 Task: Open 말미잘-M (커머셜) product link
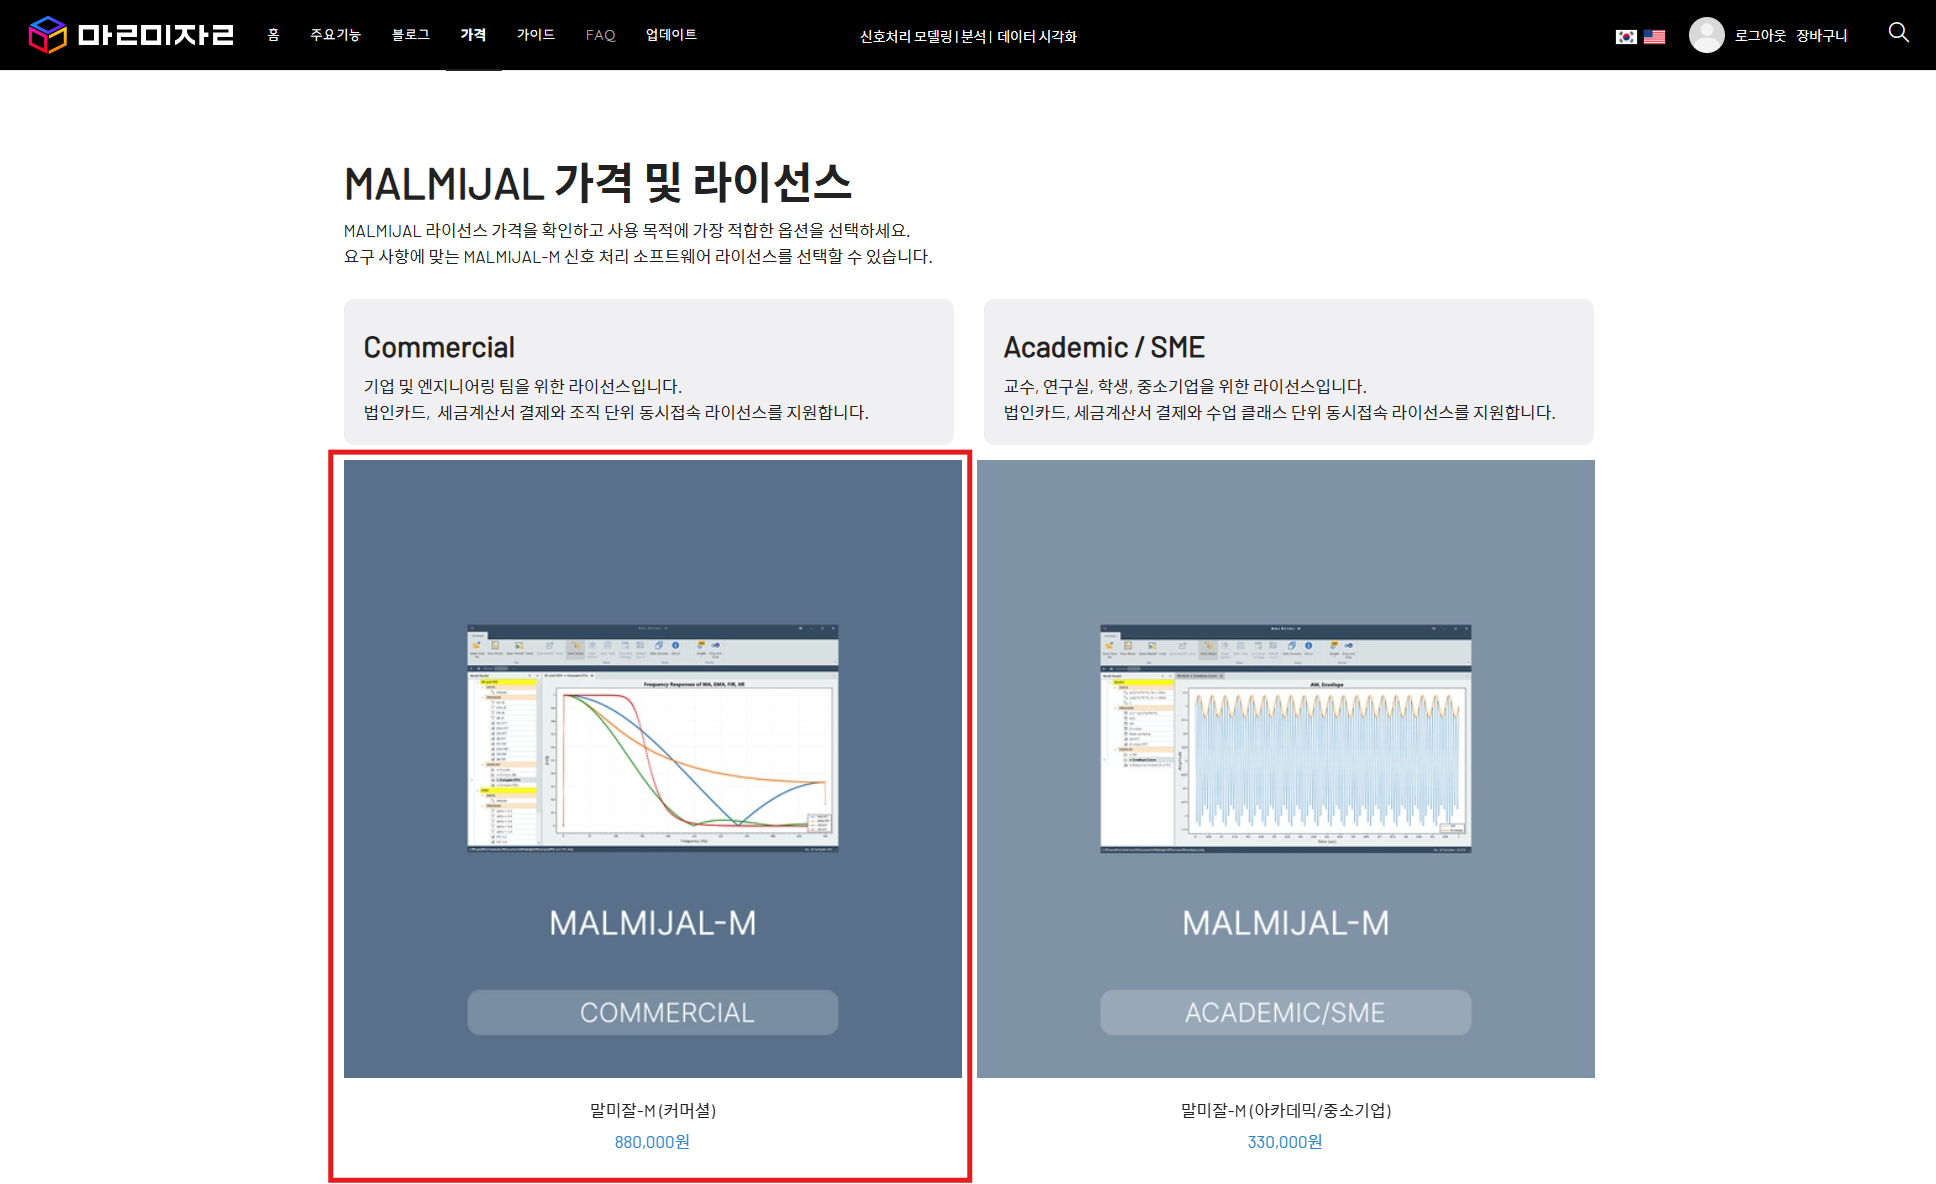(x=653, y=1110)
